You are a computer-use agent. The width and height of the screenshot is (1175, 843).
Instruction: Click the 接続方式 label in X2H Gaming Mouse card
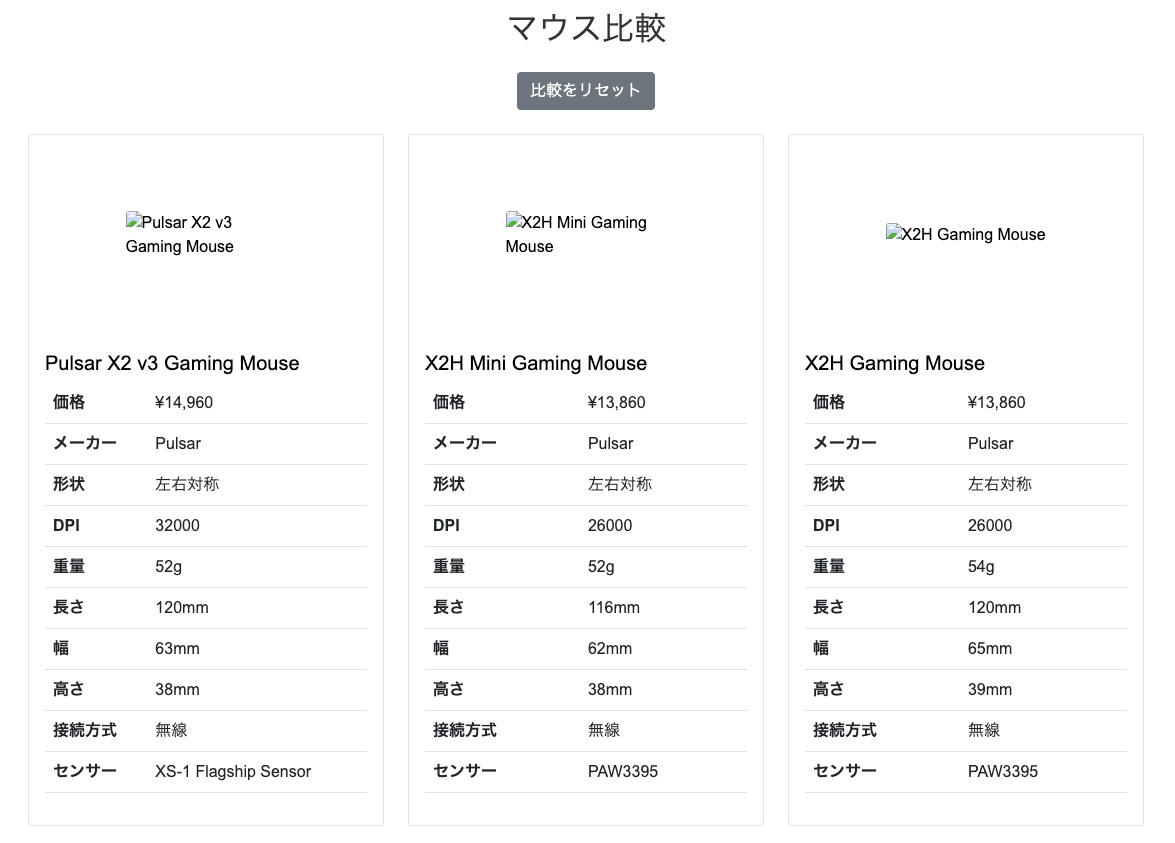[x=845, y=730]
